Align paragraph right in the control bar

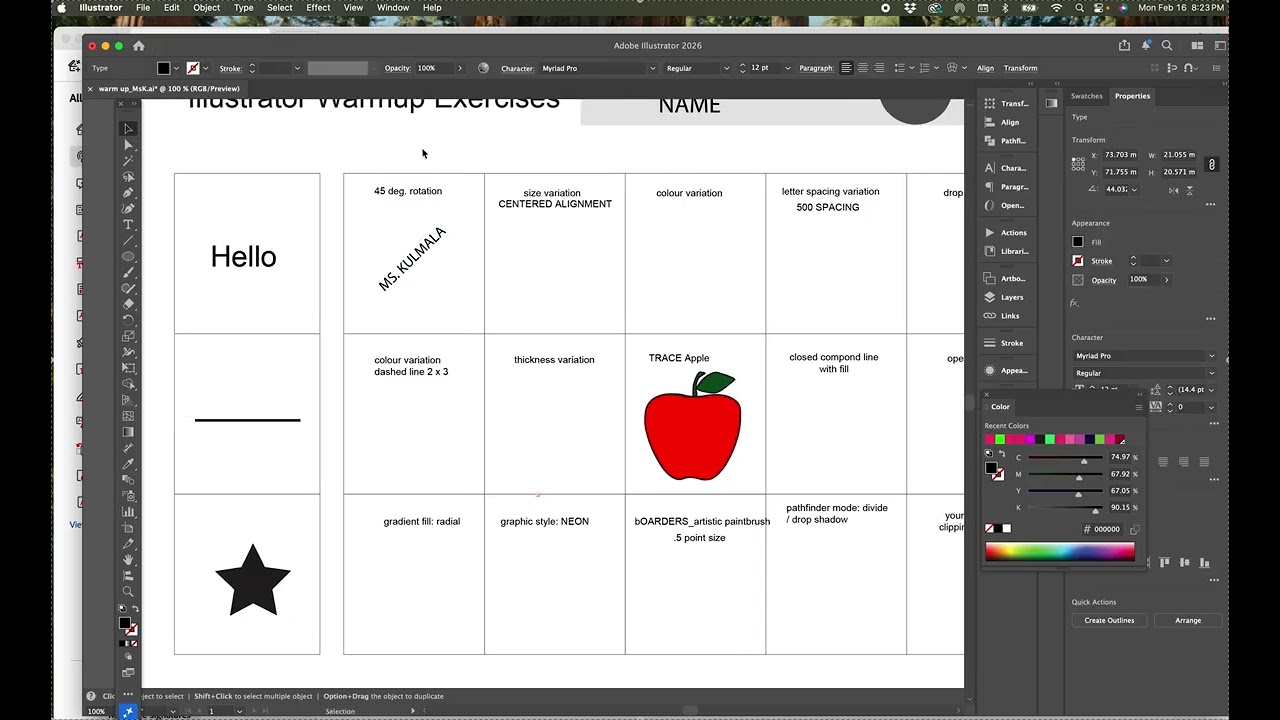coord(879,68)
